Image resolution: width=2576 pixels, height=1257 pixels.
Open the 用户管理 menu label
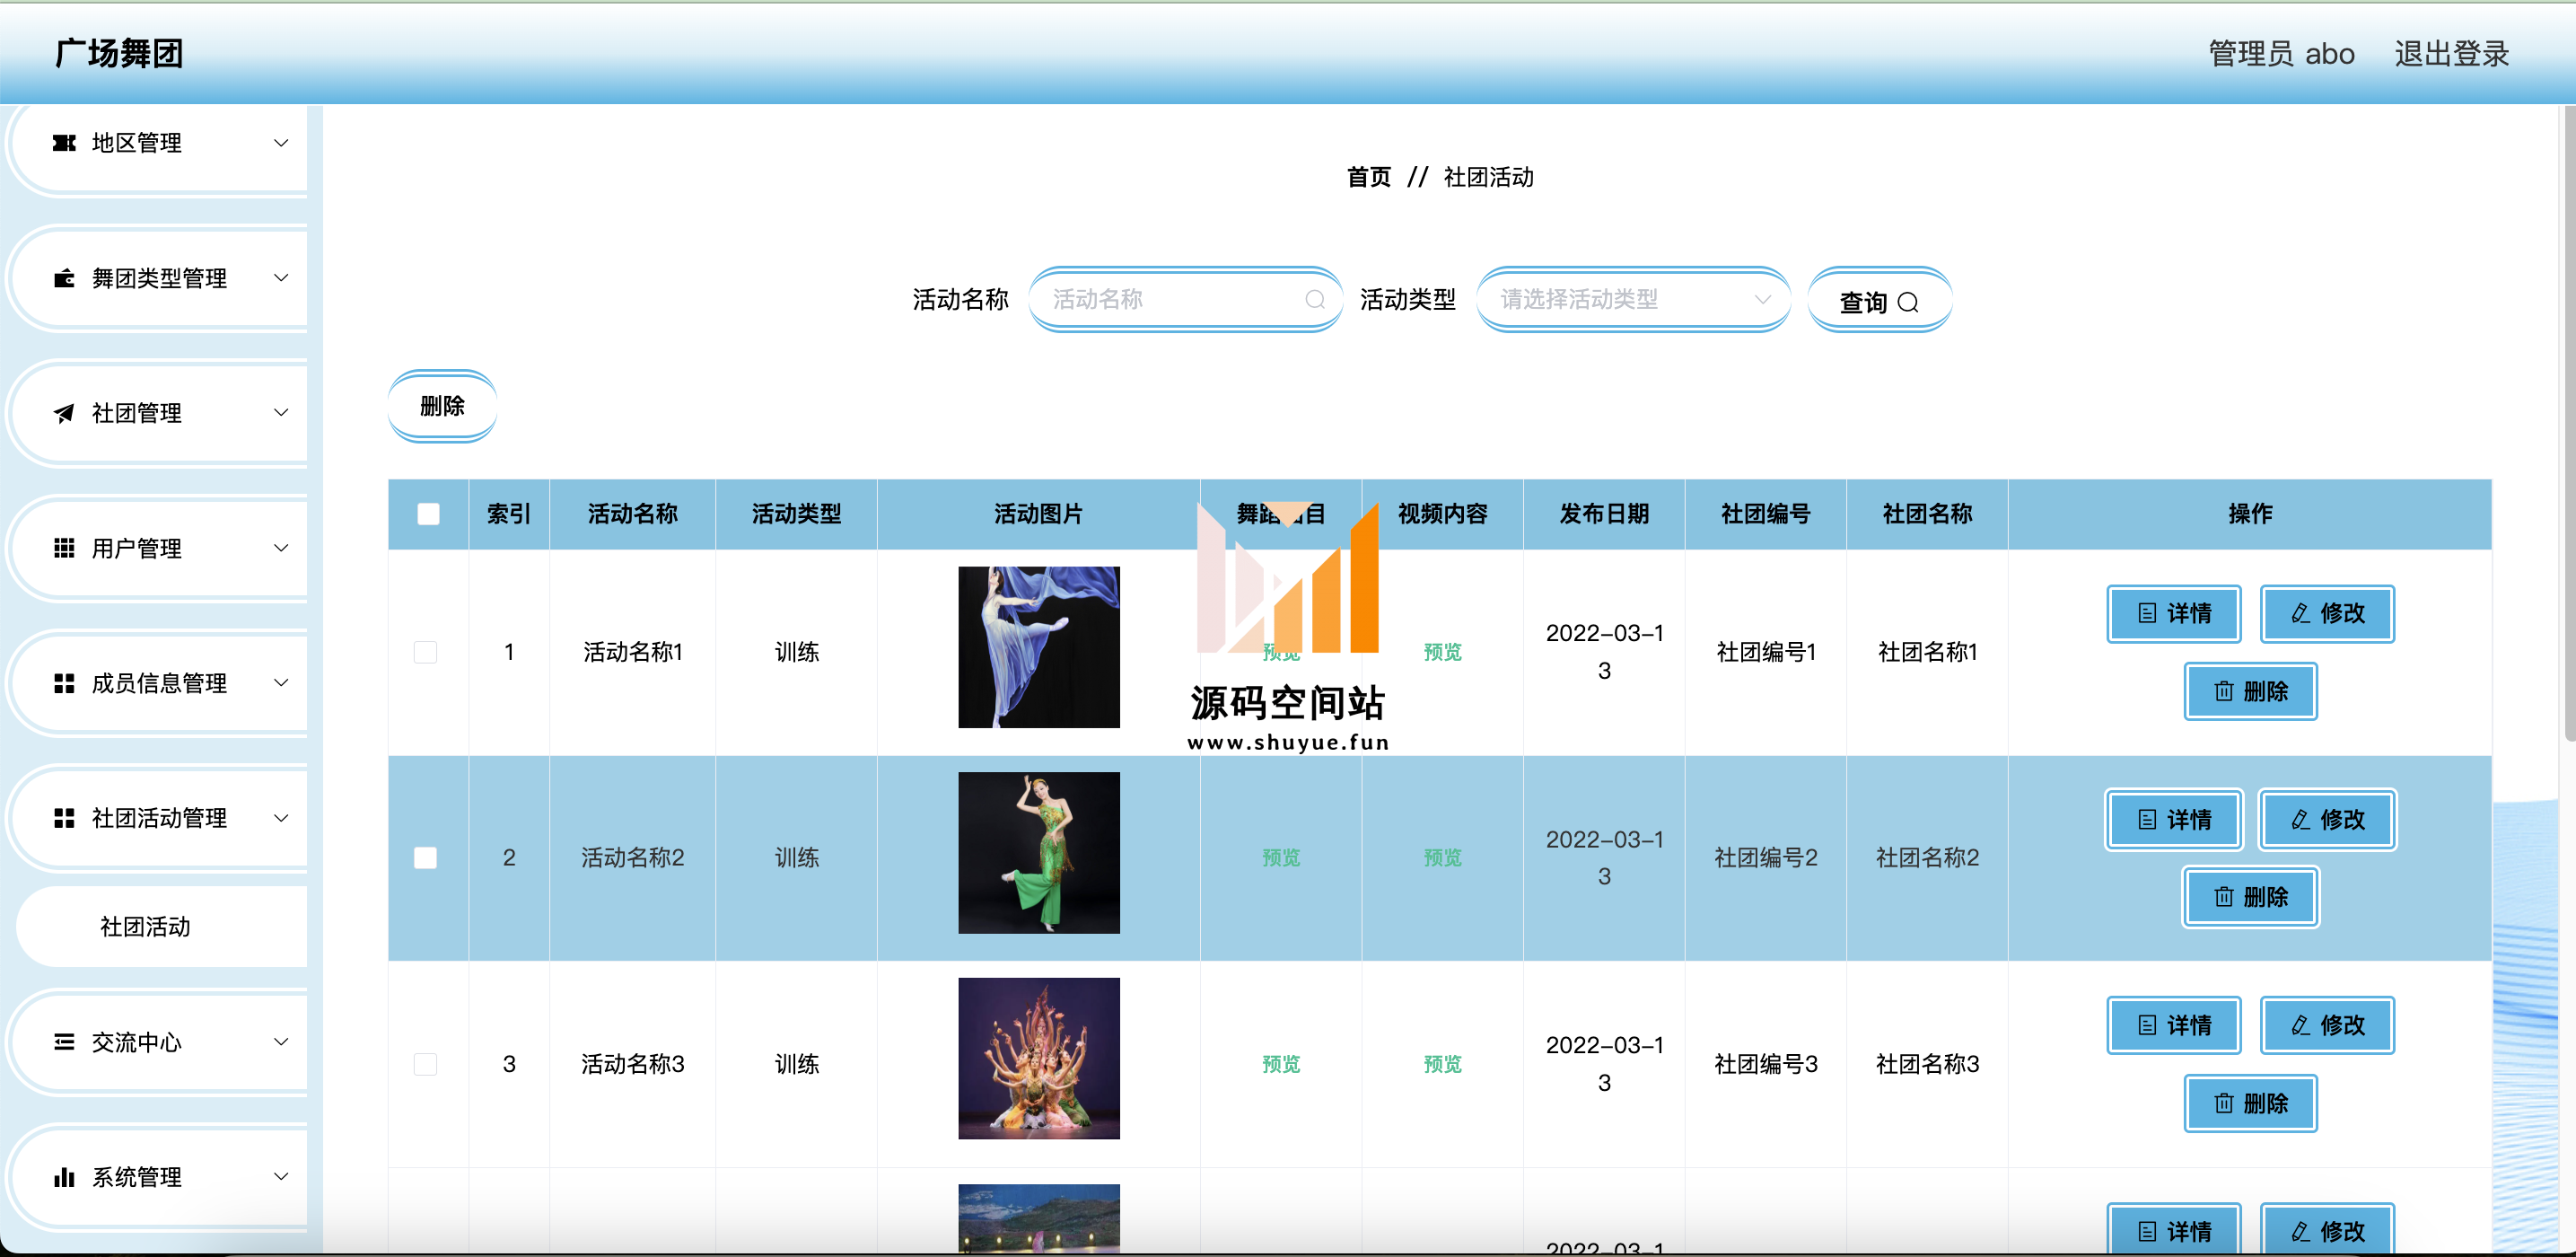click(137, 548)
